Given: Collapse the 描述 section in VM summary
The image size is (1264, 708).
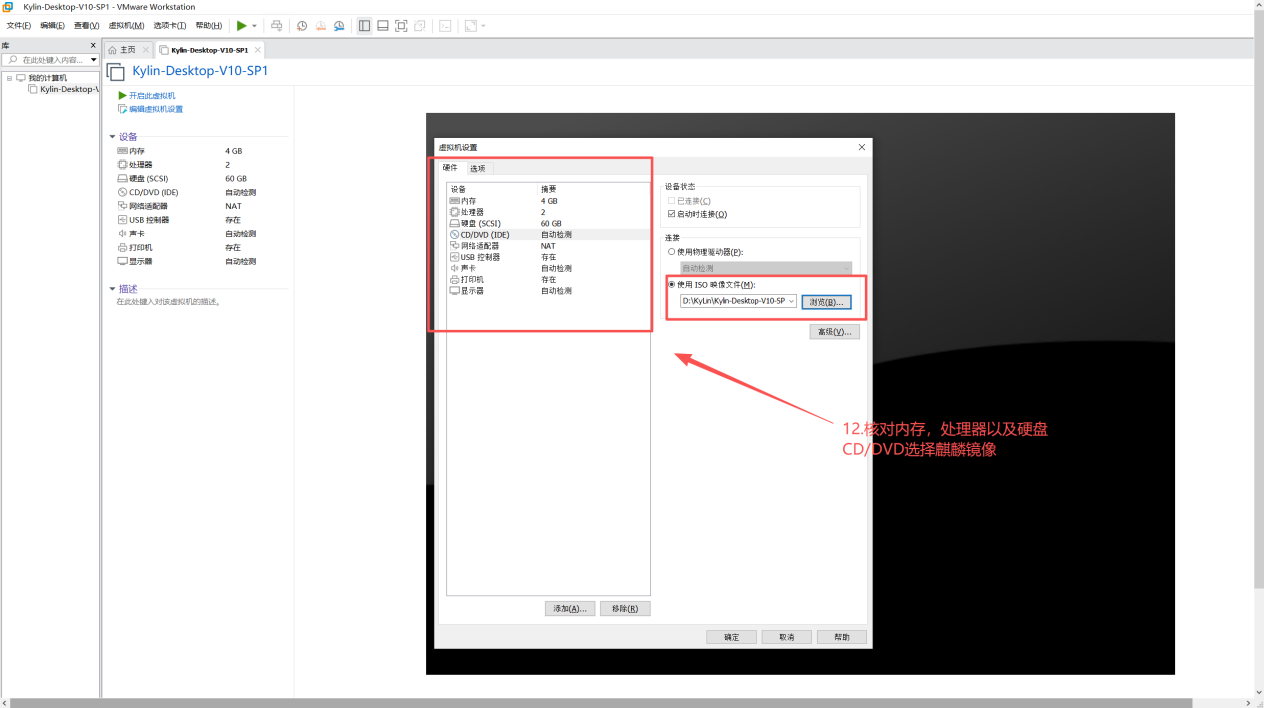Looking at the screenshot, I should 113,289.
